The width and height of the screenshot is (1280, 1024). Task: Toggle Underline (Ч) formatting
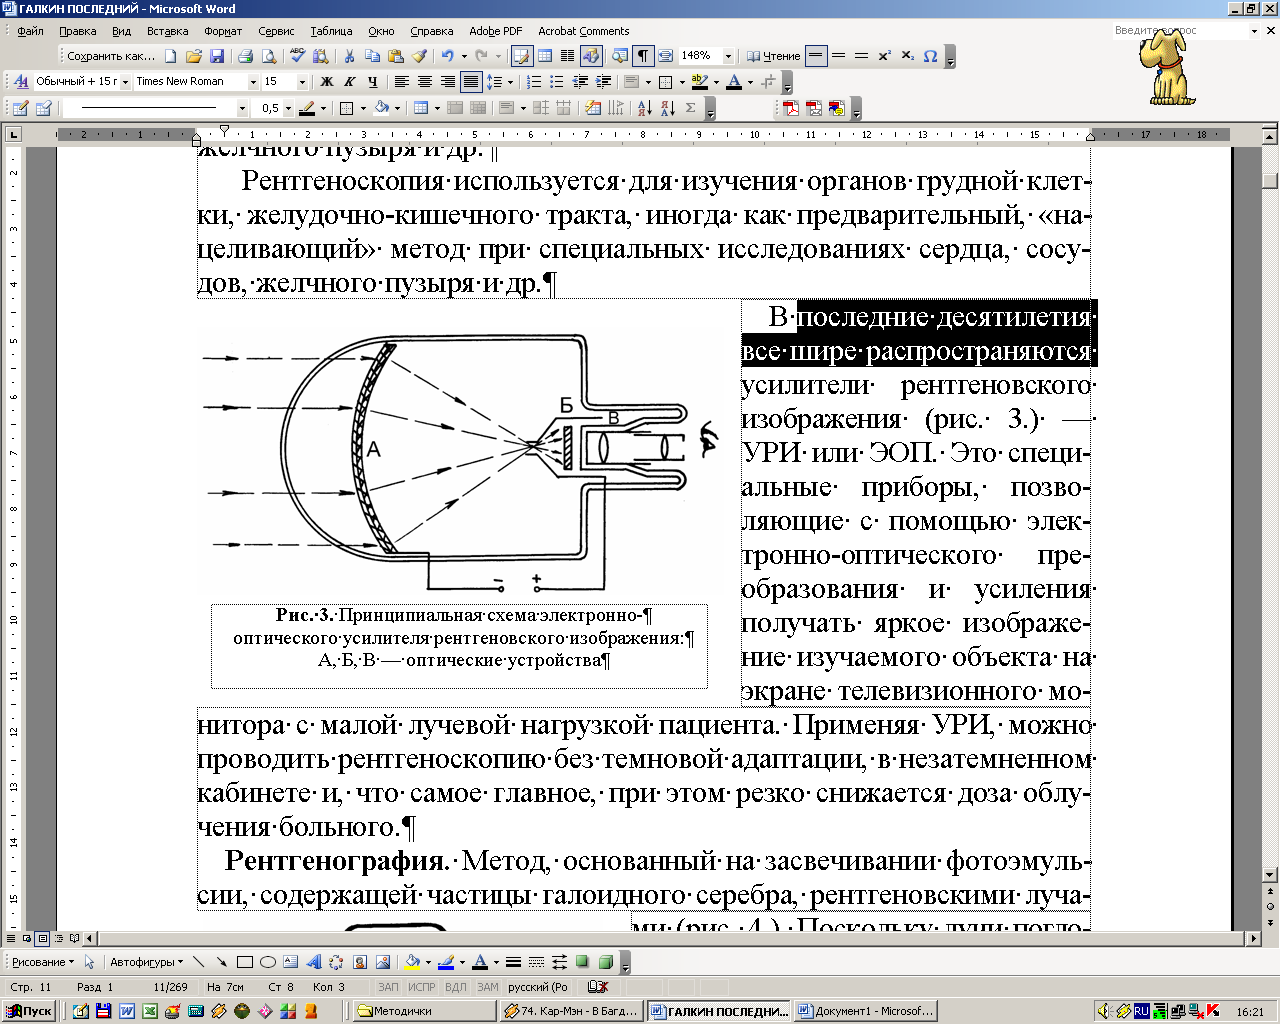373,81
